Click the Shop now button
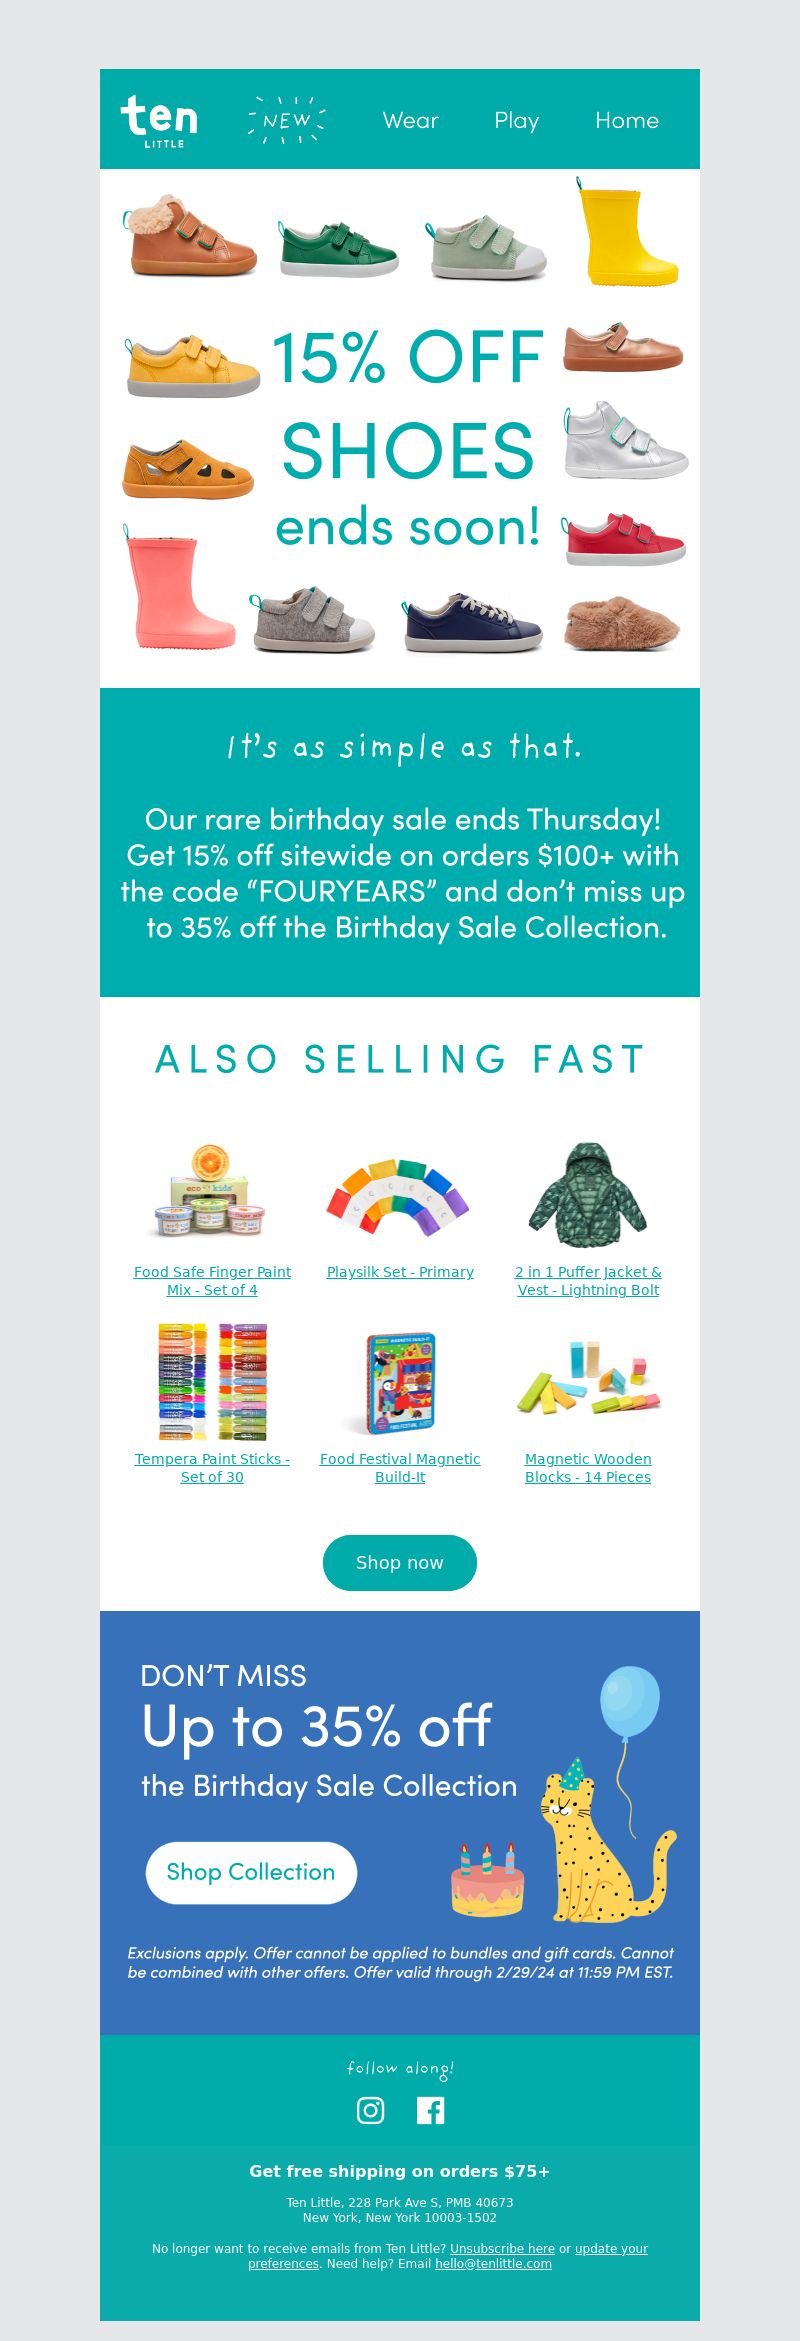 400,1562
